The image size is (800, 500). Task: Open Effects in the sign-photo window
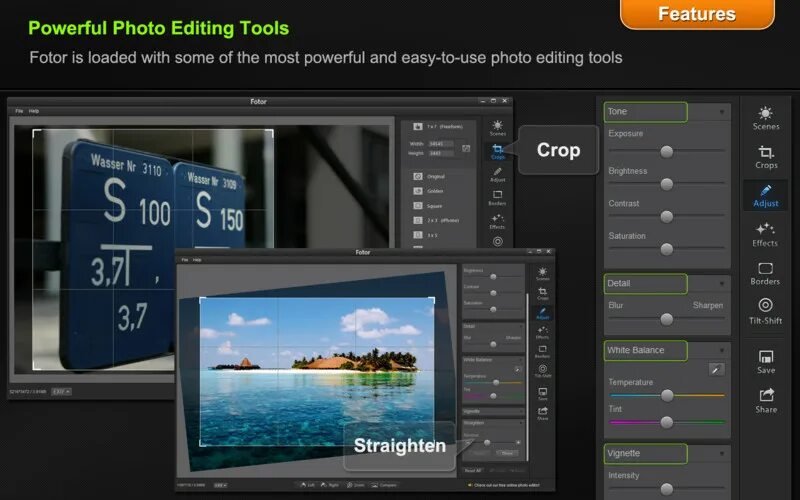[x=497, y=221]
